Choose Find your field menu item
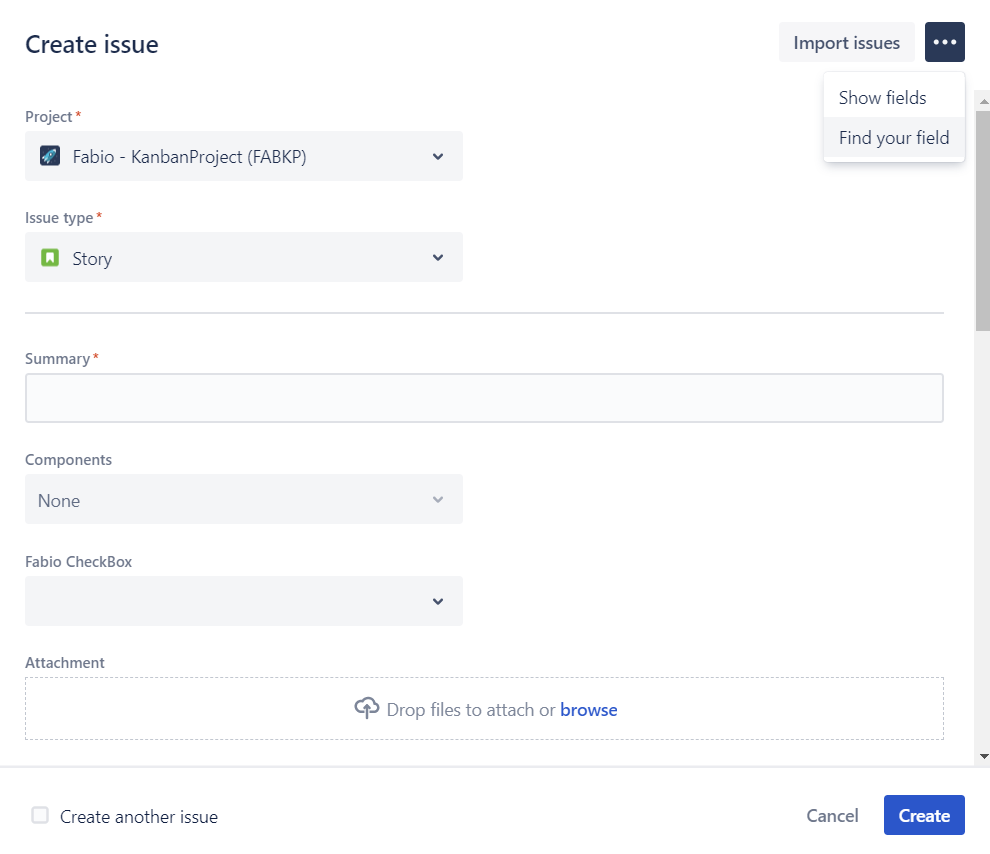Screen dimensions: 990x854 894,138
